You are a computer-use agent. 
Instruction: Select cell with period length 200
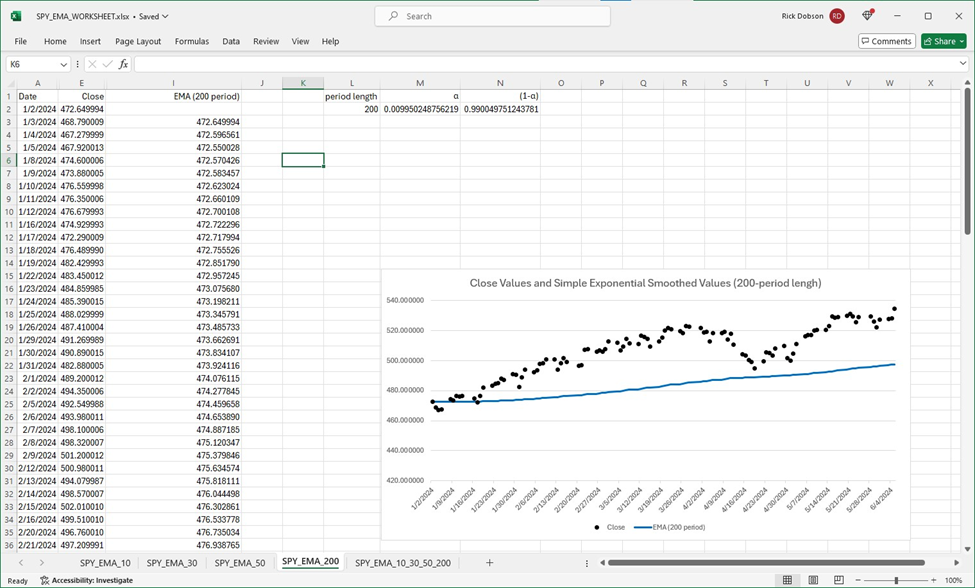tap(352, 109)
